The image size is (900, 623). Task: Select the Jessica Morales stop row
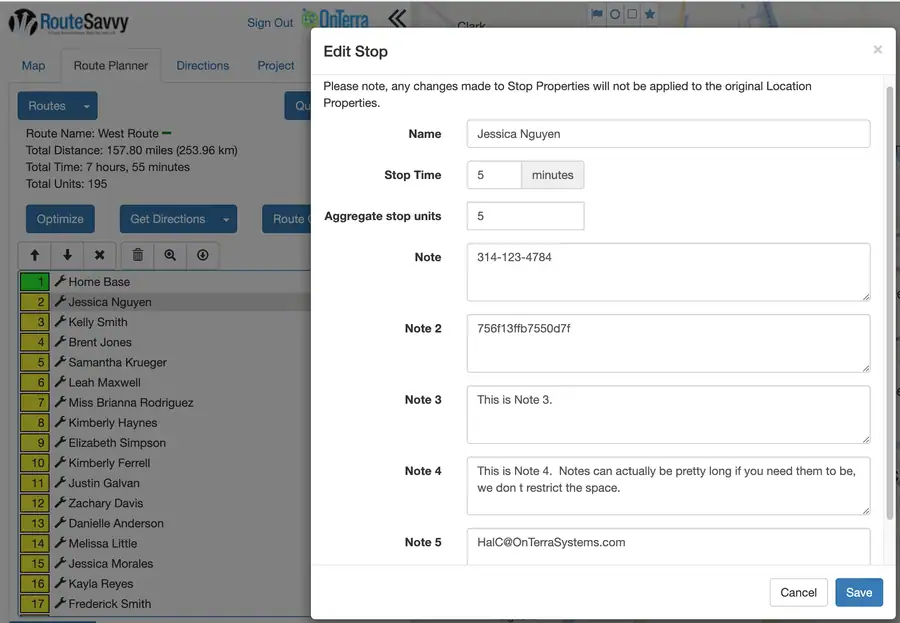coord(165,563)
